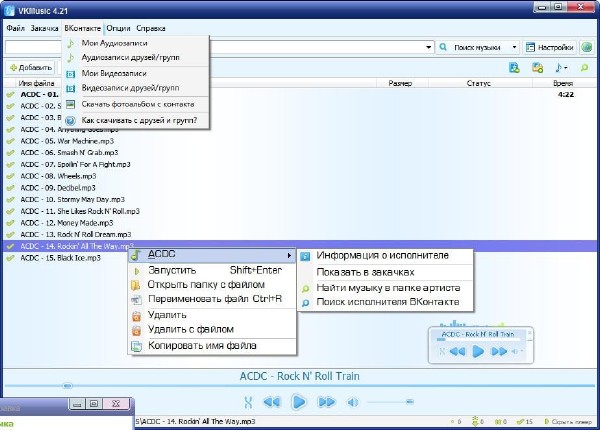
Task: Click the Добавить button
Action: click(x=30, y=68)
